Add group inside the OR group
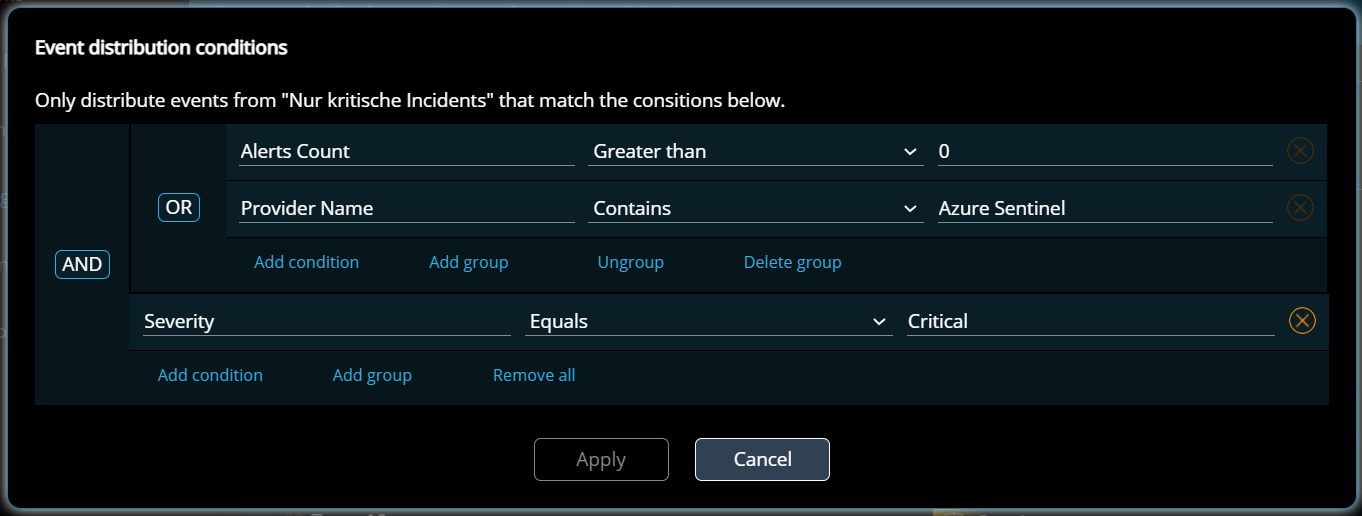The width and height of the screenshot is (1362, 516). (469, 262)
